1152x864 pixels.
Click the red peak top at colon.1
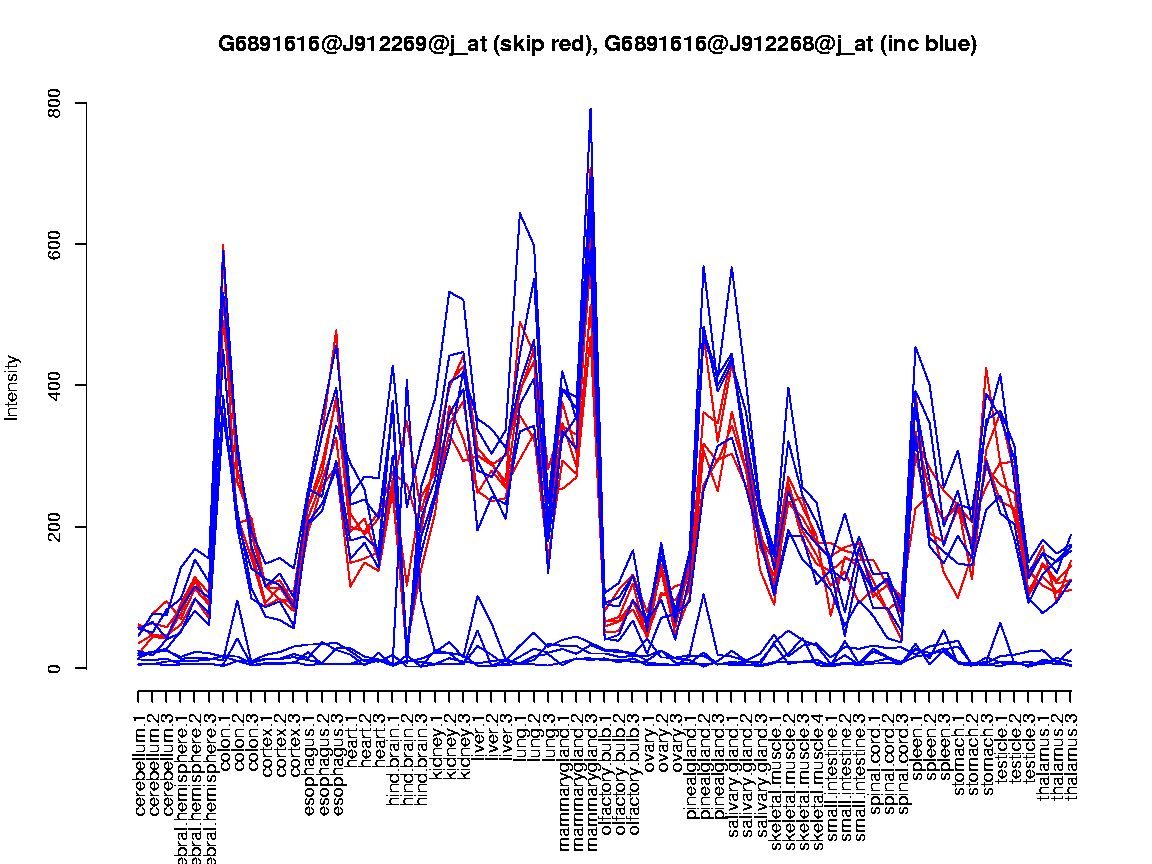click(223, 246)
